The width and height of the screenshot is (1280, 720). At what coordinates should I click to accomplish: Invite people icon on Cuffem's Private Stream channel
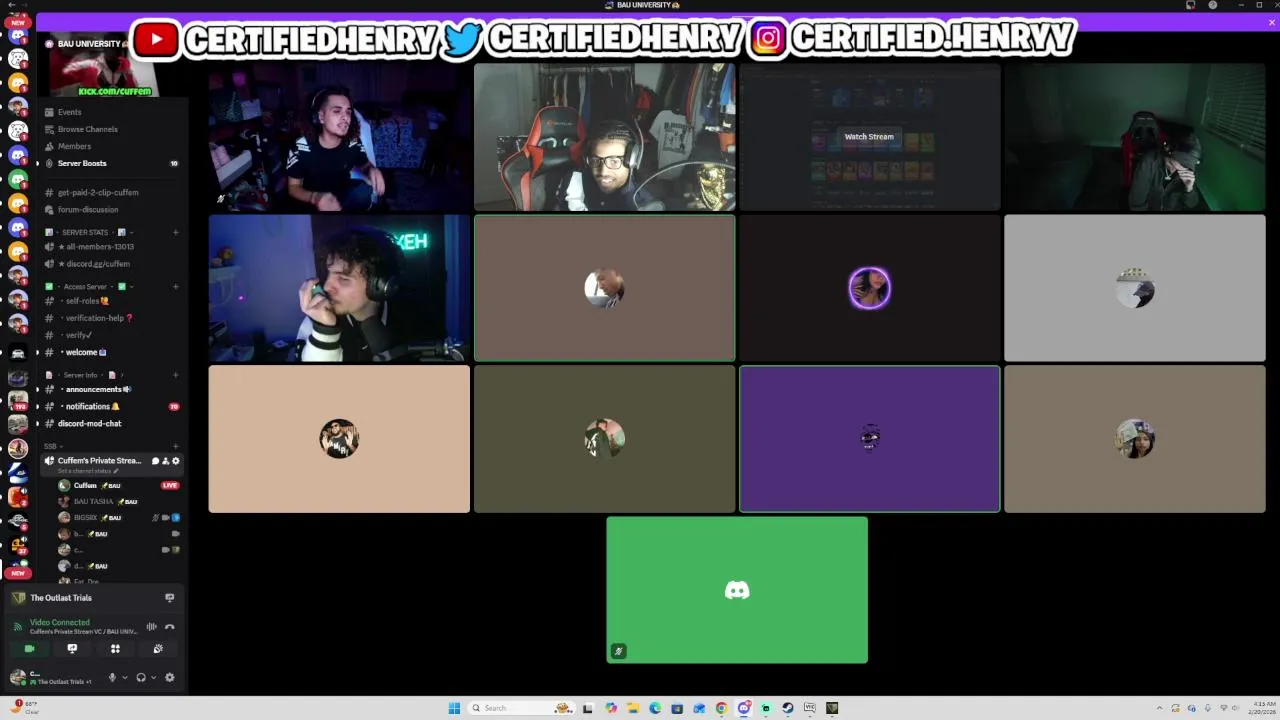point(165,461)
